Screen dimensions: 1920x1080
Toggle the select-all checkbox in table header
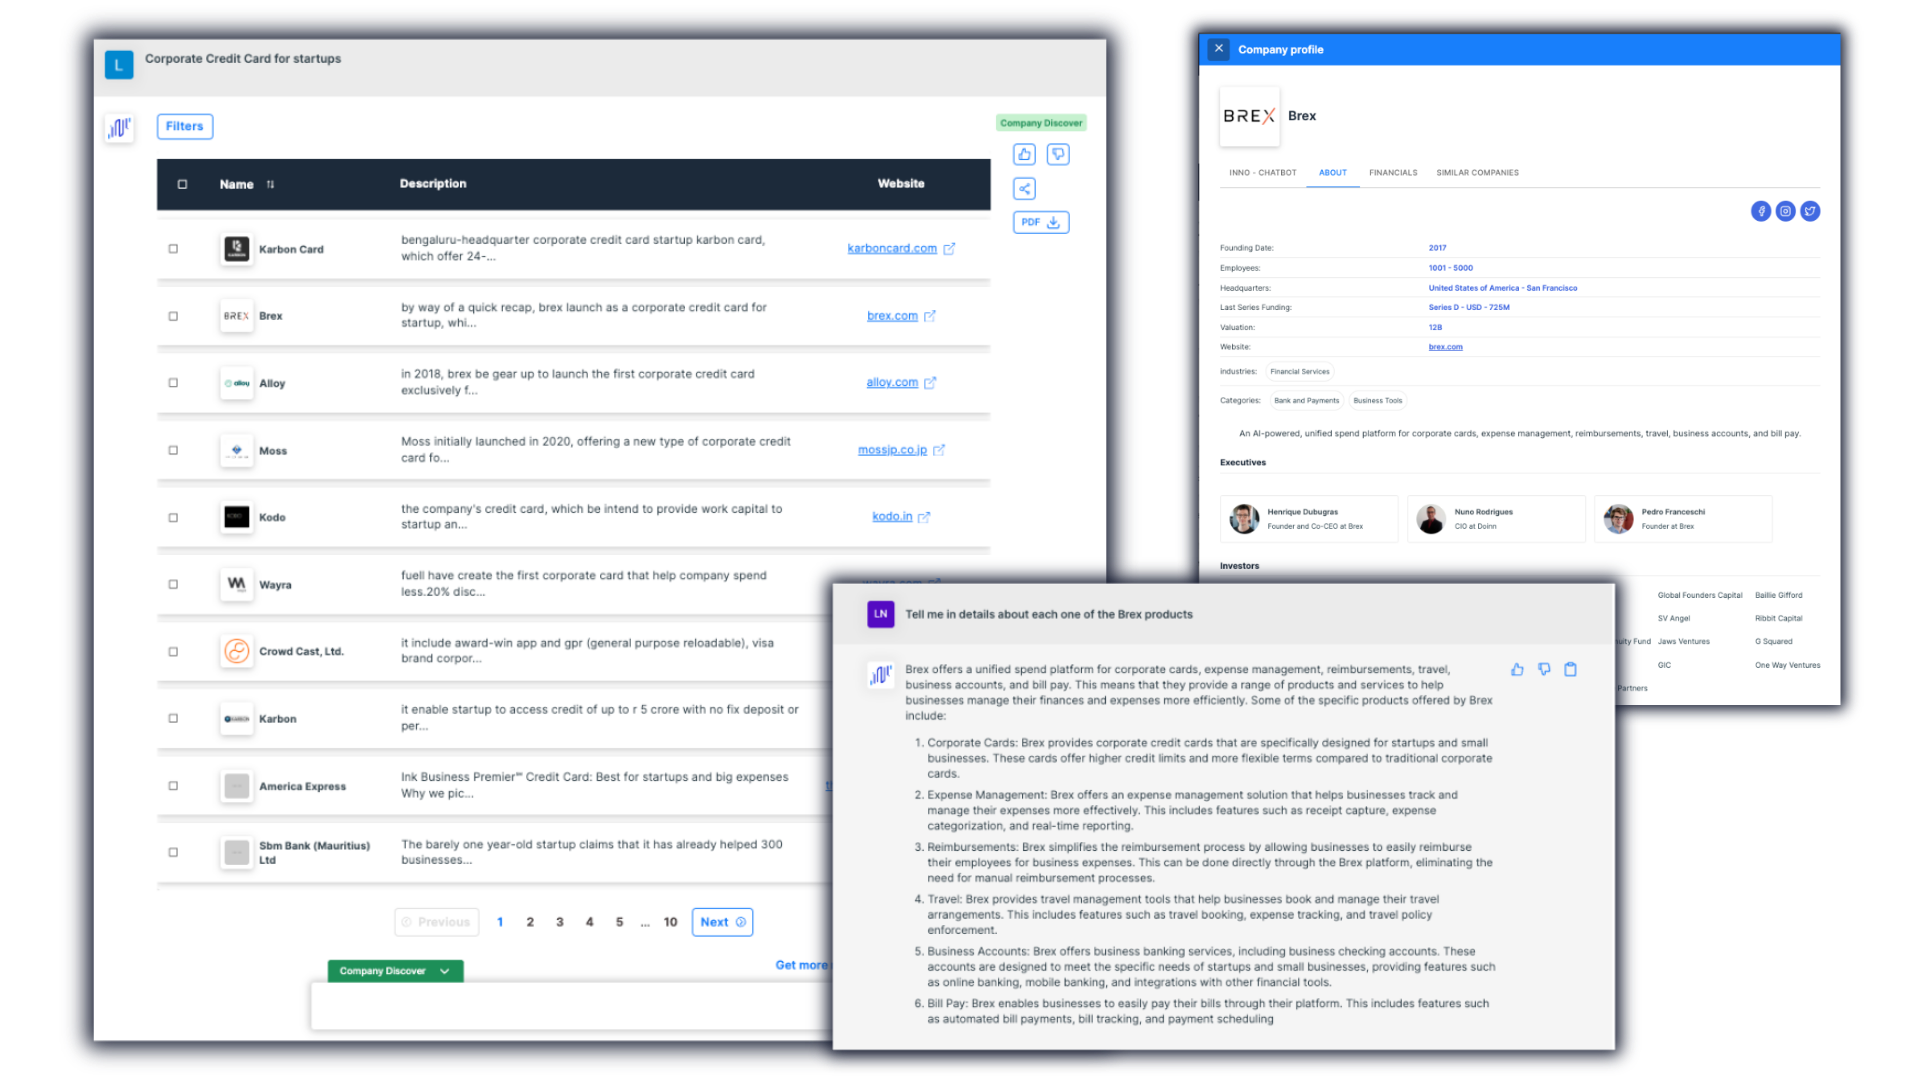[x=183, y=183]
